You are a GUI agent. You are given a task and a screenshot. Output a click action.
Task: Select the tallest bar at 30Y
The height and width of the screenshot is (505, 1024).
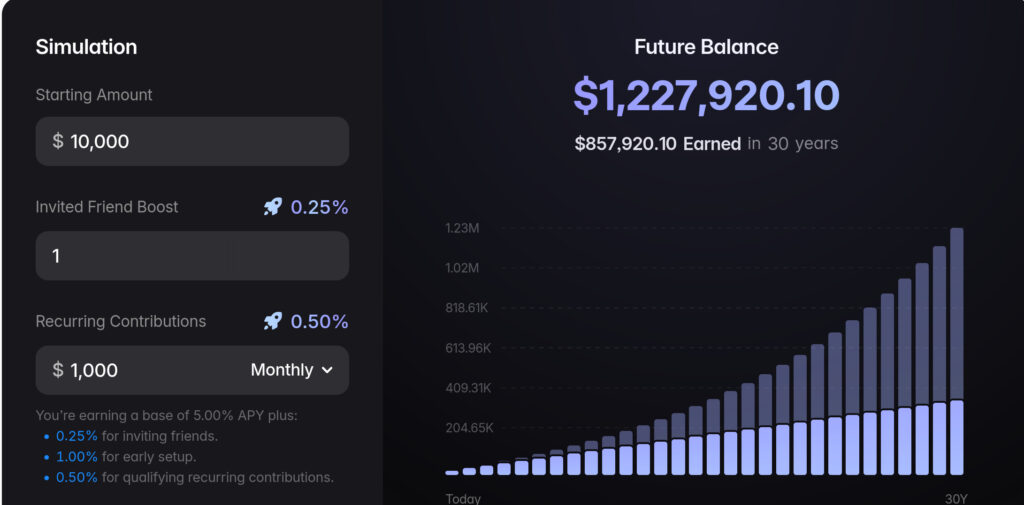(x=956, y=350)
